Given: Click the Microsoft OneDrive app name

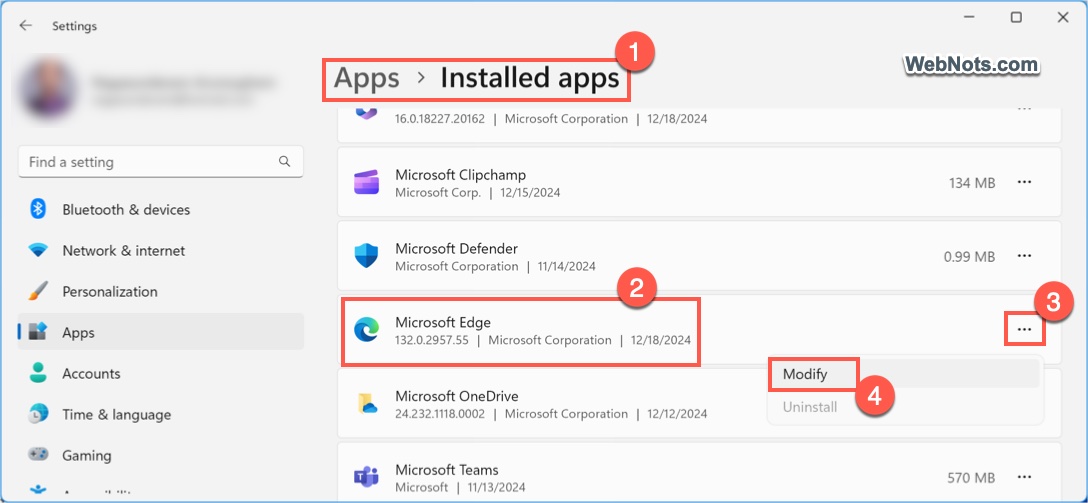Looking at the screenshot, I should (457, 396).
